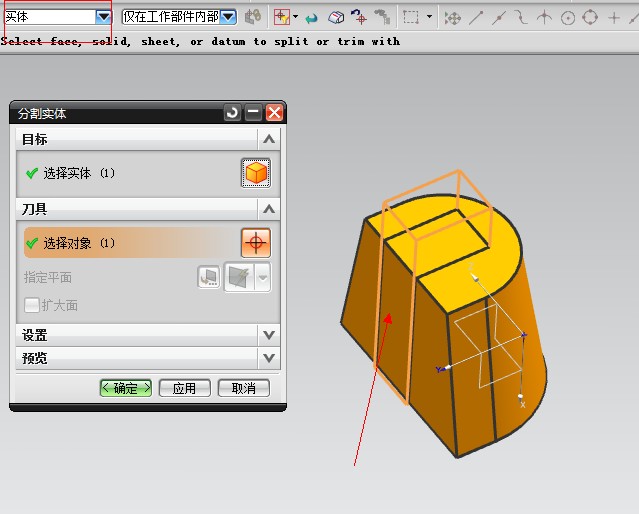Toggle the end point snap icon
Image resolution: width=639 pixels, height=514 pixels.
coord(476,18)
